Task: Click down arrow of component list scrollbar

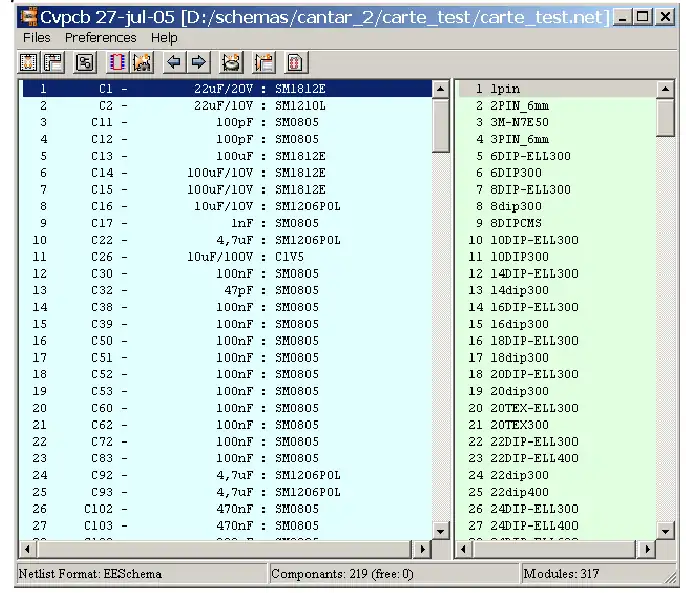Action: (x=441, y=531)
